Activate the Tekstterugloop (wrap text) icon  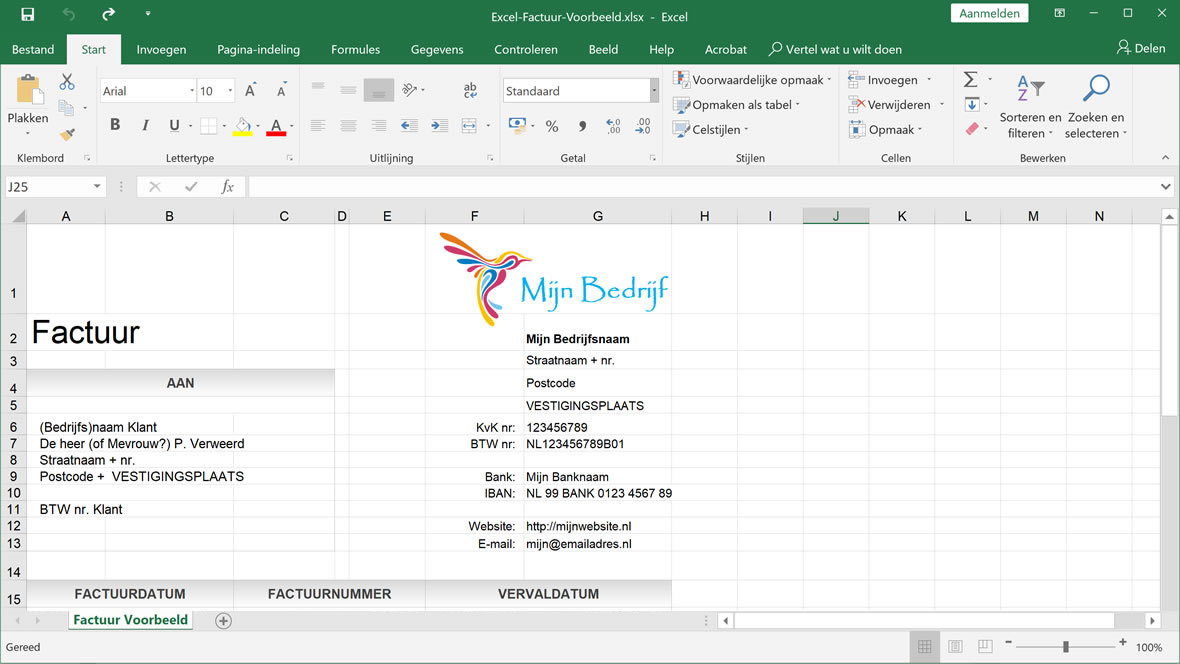point(470,90)
